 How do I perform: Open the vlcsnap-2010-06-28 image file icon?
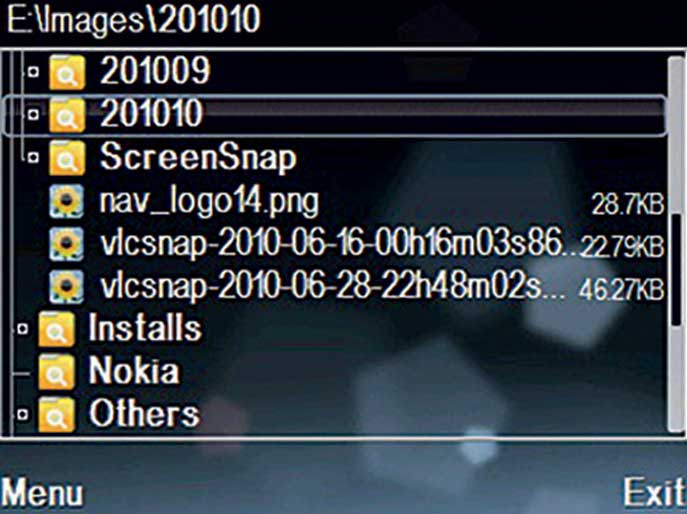click(66, 287)
